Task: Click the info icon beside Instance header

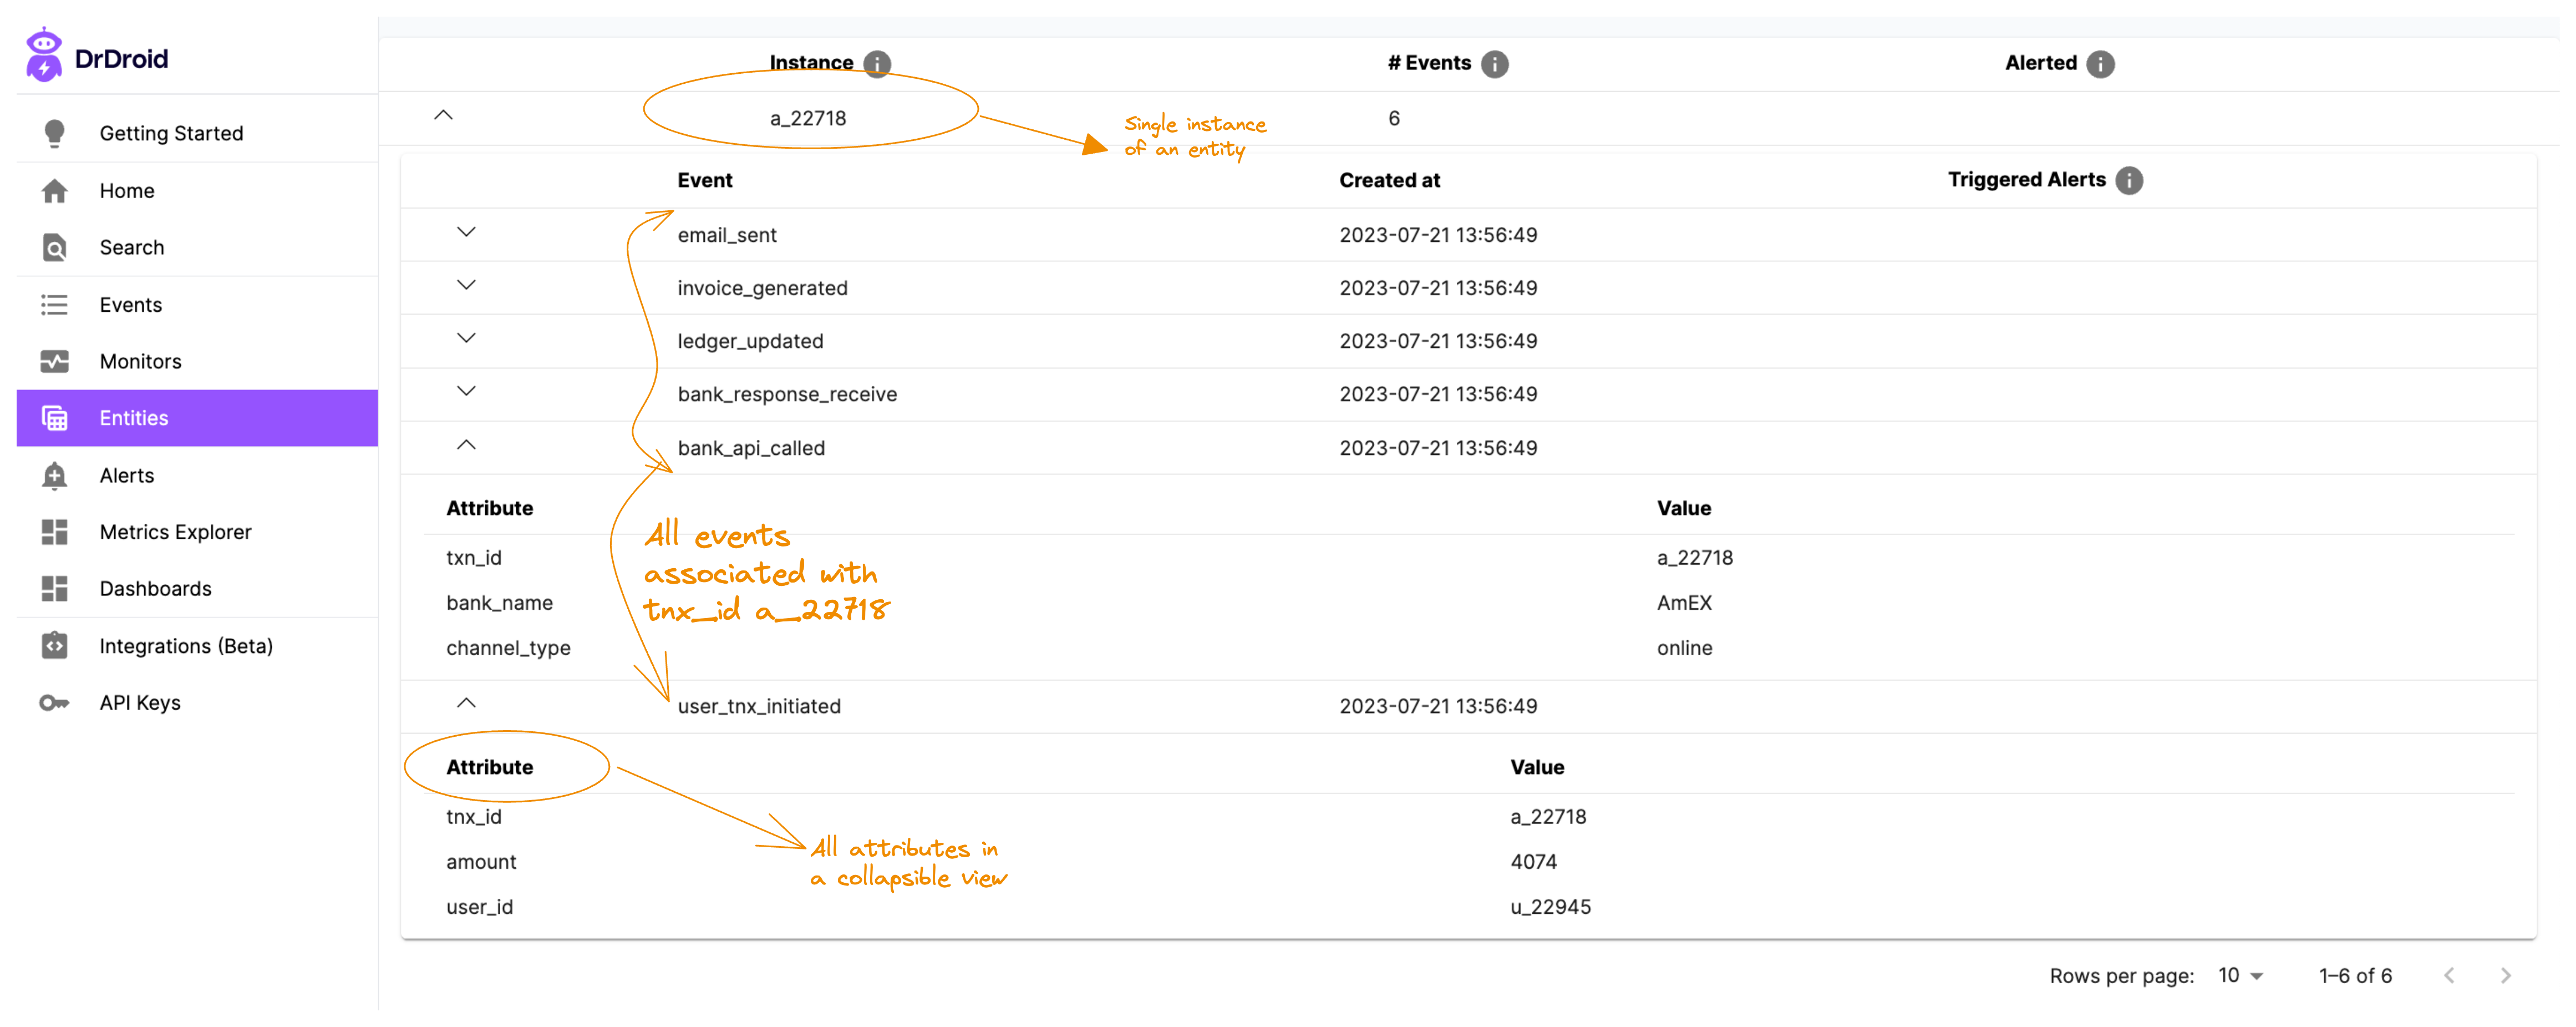Action: click(877, 64)
